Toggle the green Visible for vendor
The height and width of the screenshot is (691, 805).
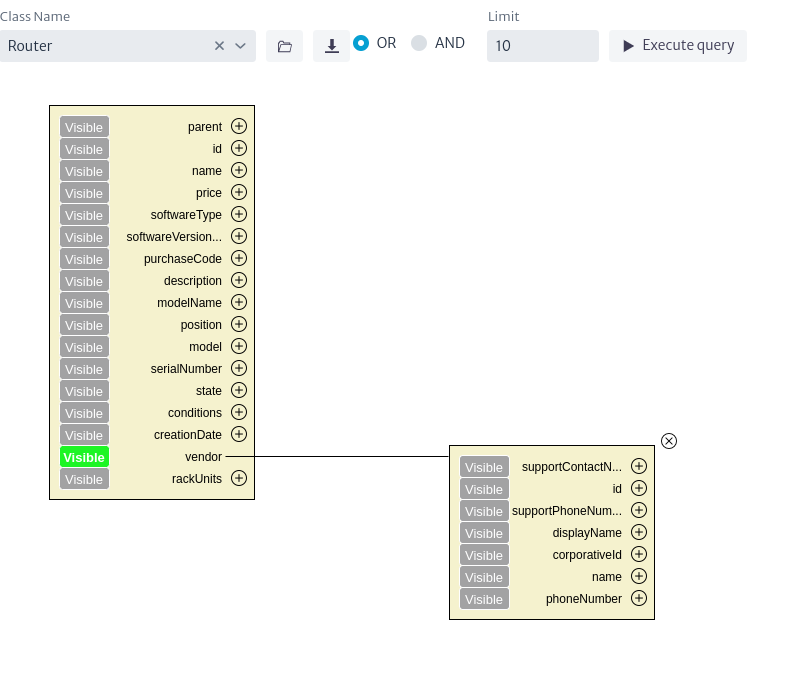click(x=84, y=457)
